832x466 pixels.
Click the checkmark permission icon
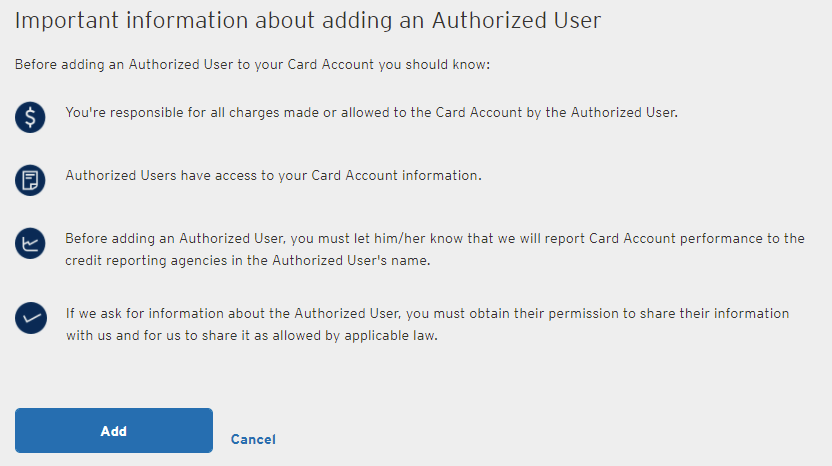pyautogui.click(x=31, y=319)
